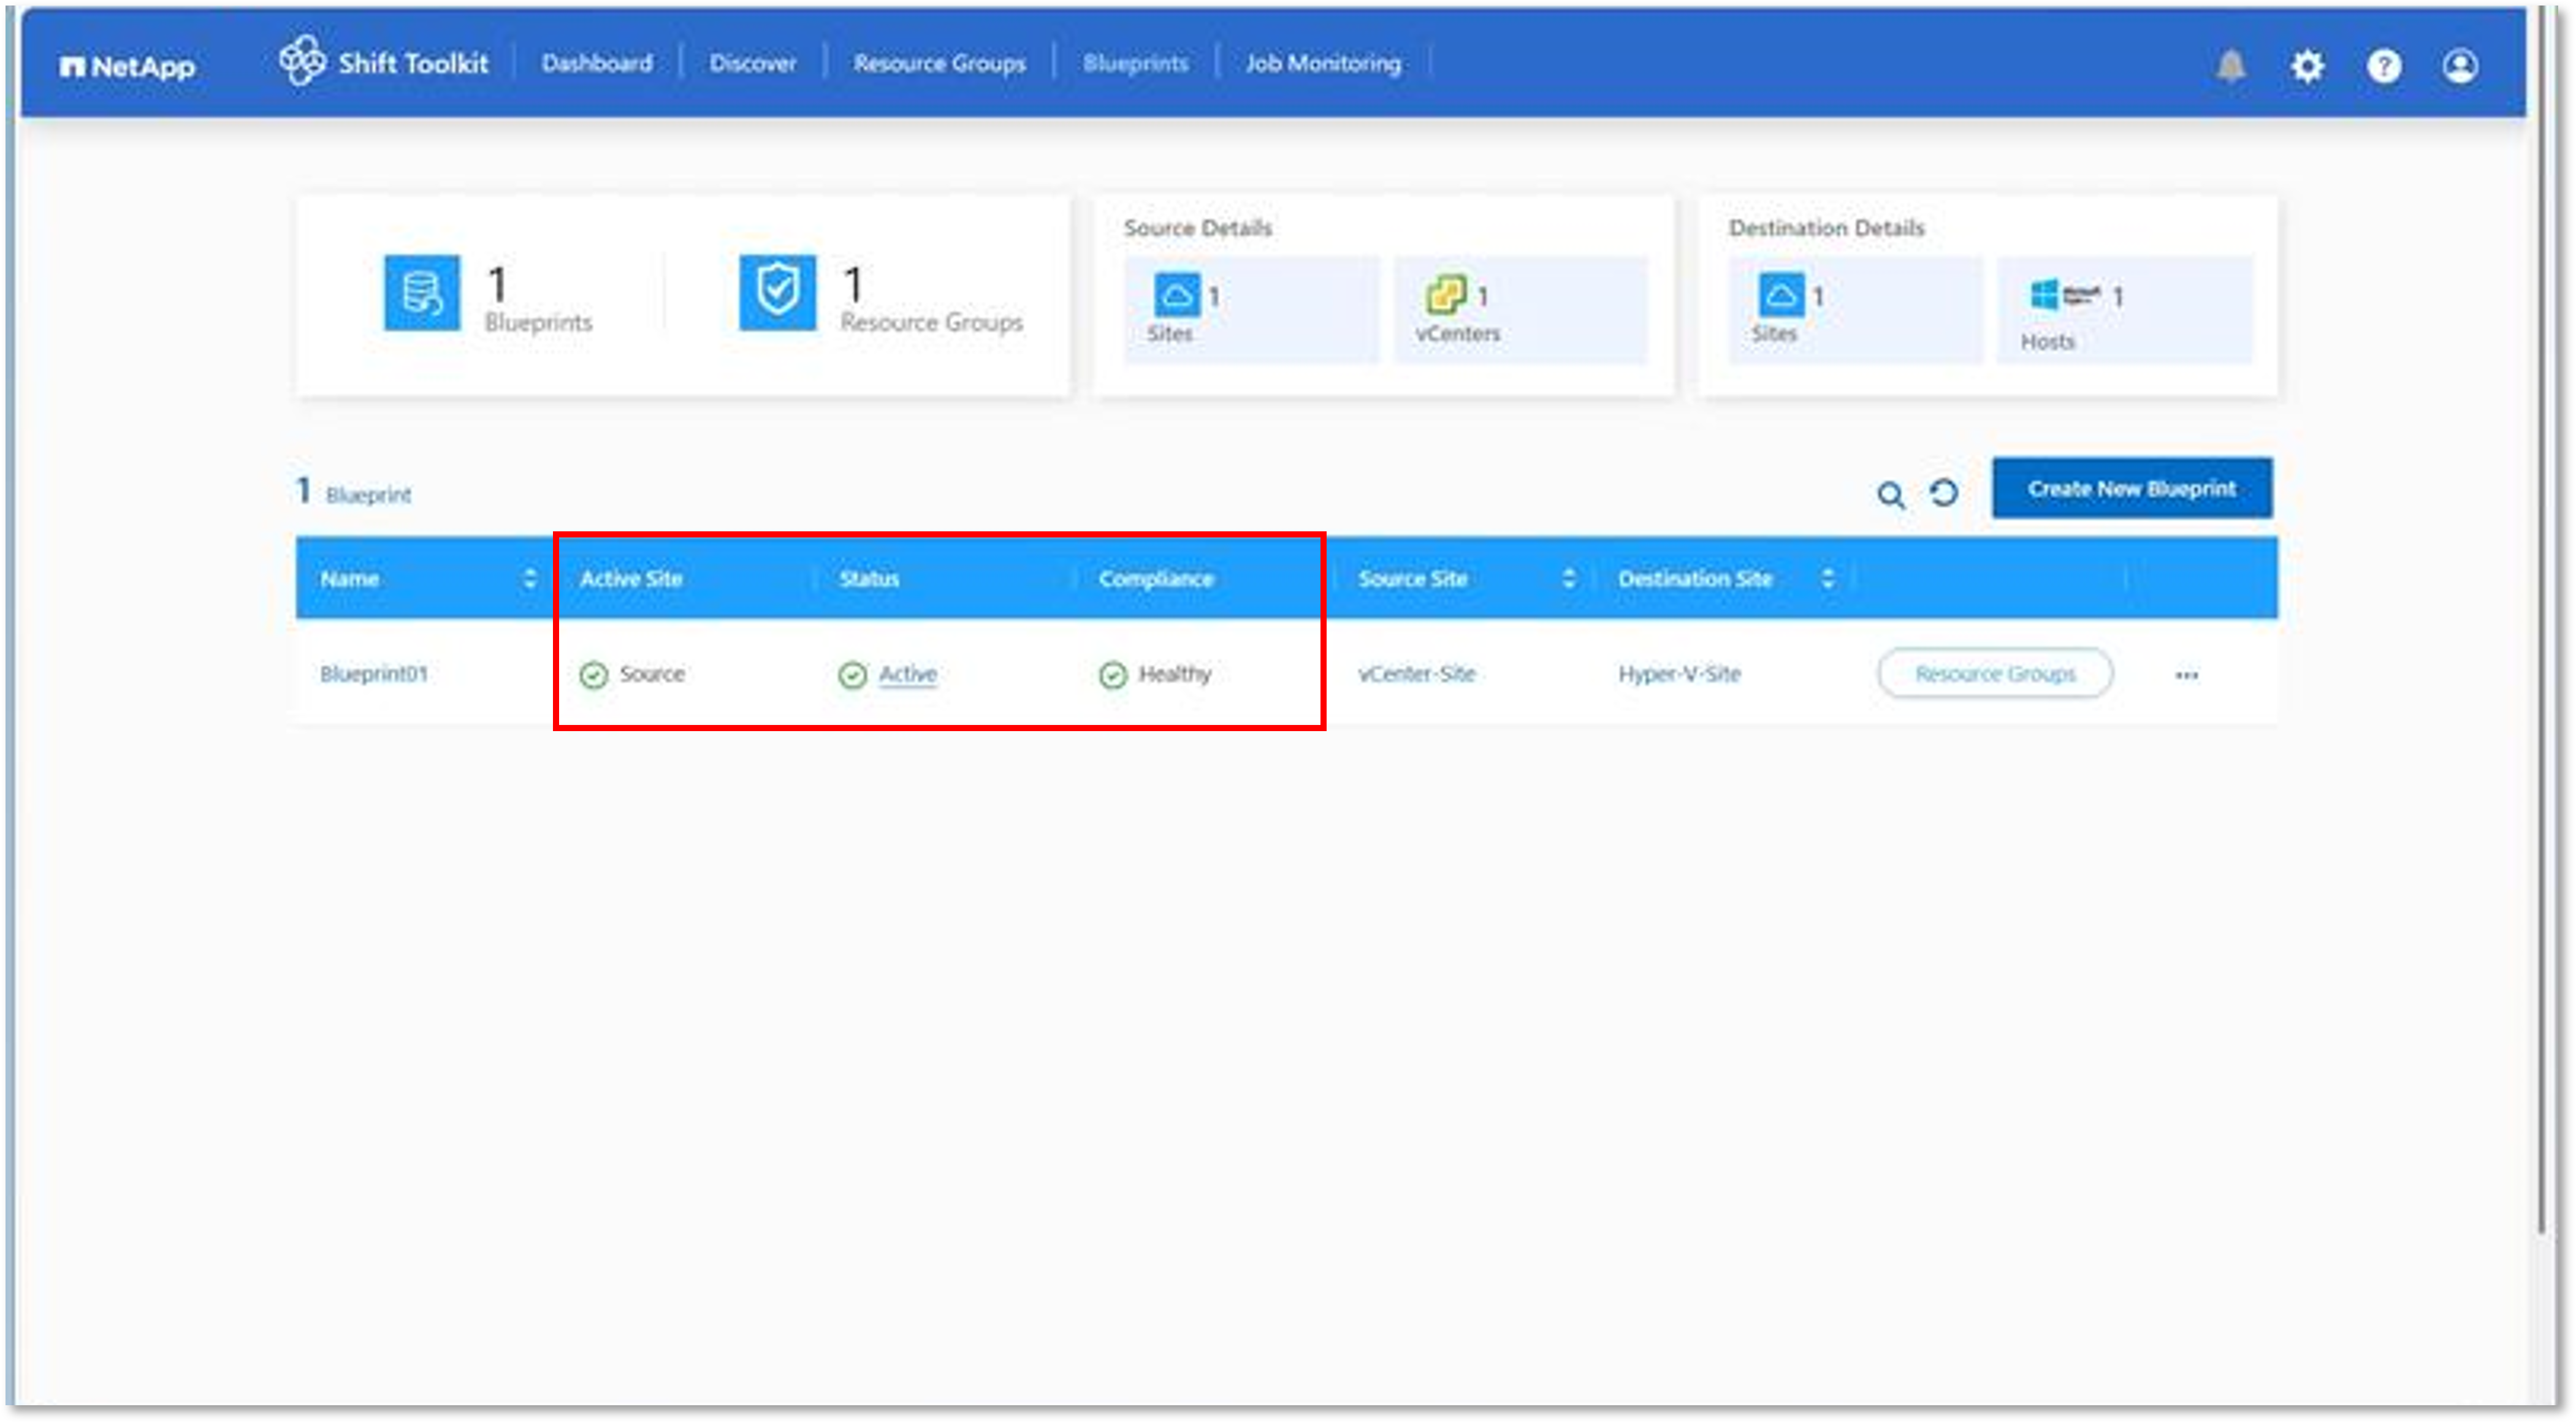Click the Shift Toolkit title

(x=413, y=63)
